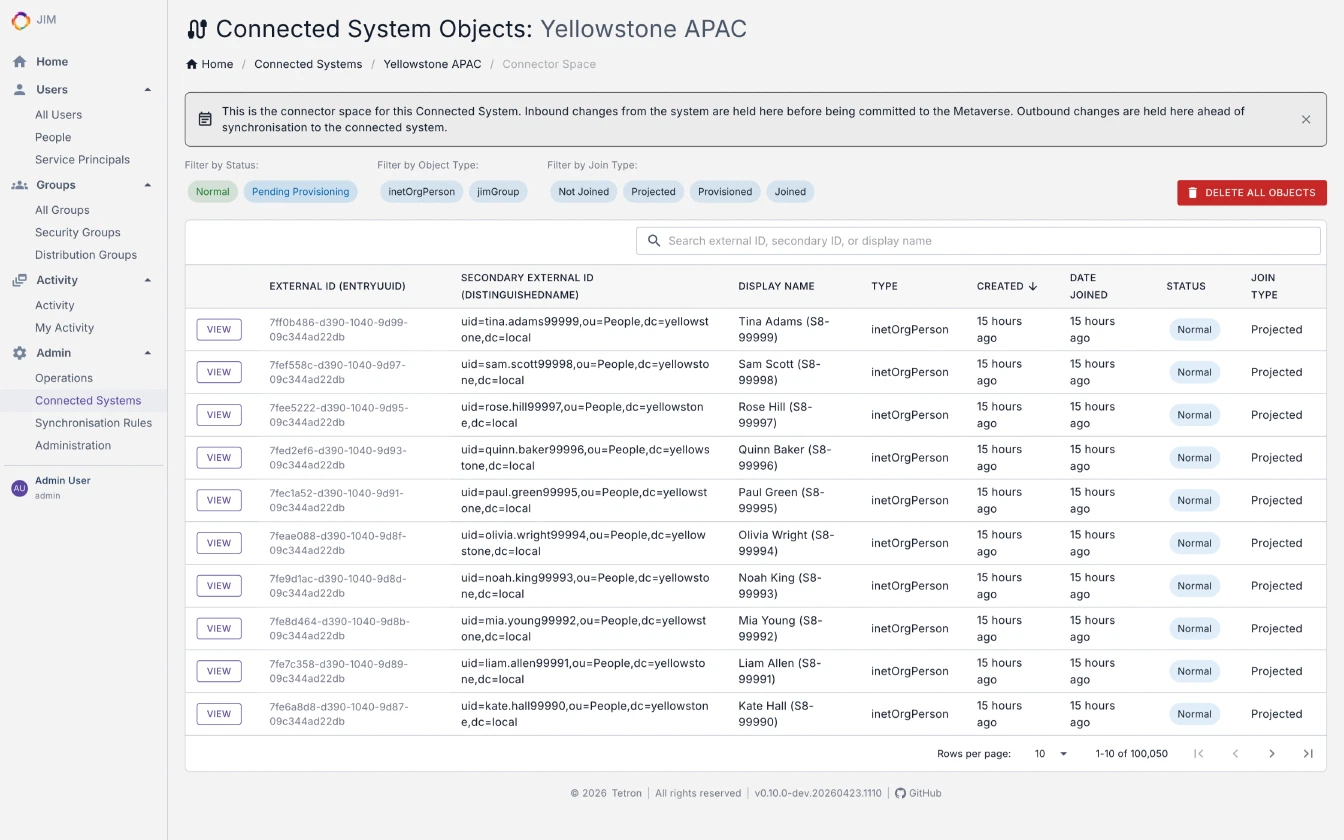Open Admin settings via the gear icon

point(17,352)
